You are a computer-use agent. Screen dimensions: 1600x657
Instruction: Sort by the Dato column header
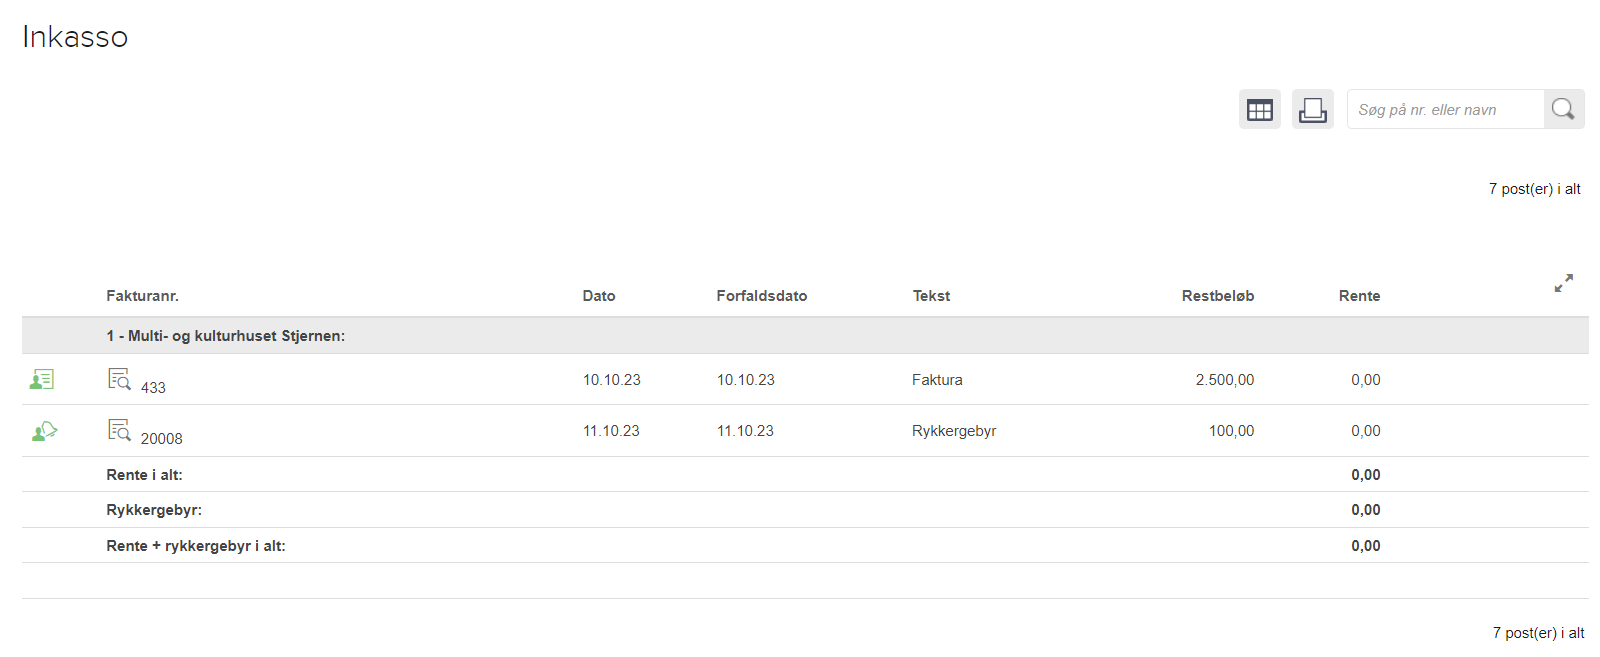point(598,296)
